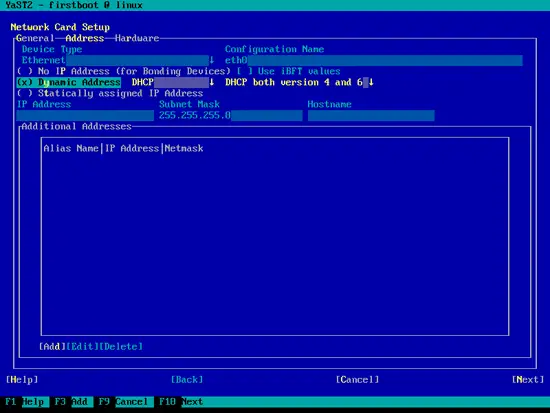Switch to the General tab
This screenshot has height=413, width=550.
point(35,38)
